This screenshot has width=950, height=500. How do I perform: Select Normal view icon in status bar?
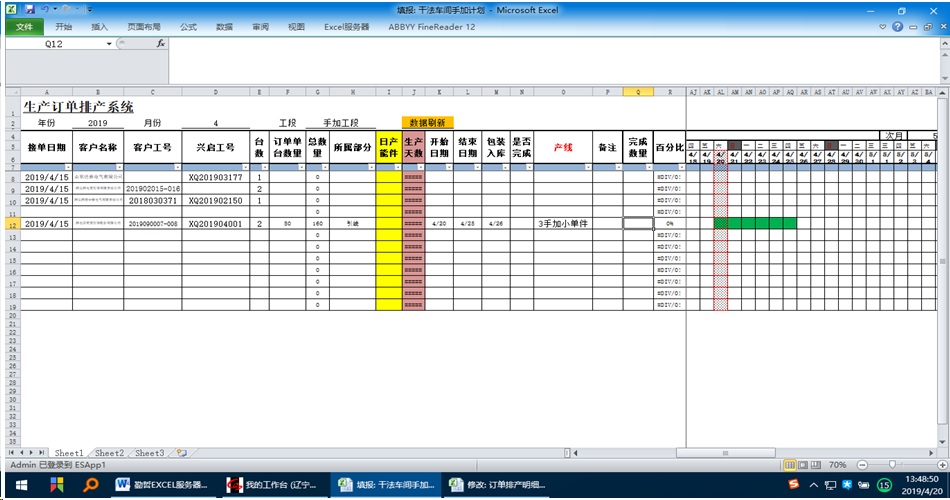tap(790, 465)
